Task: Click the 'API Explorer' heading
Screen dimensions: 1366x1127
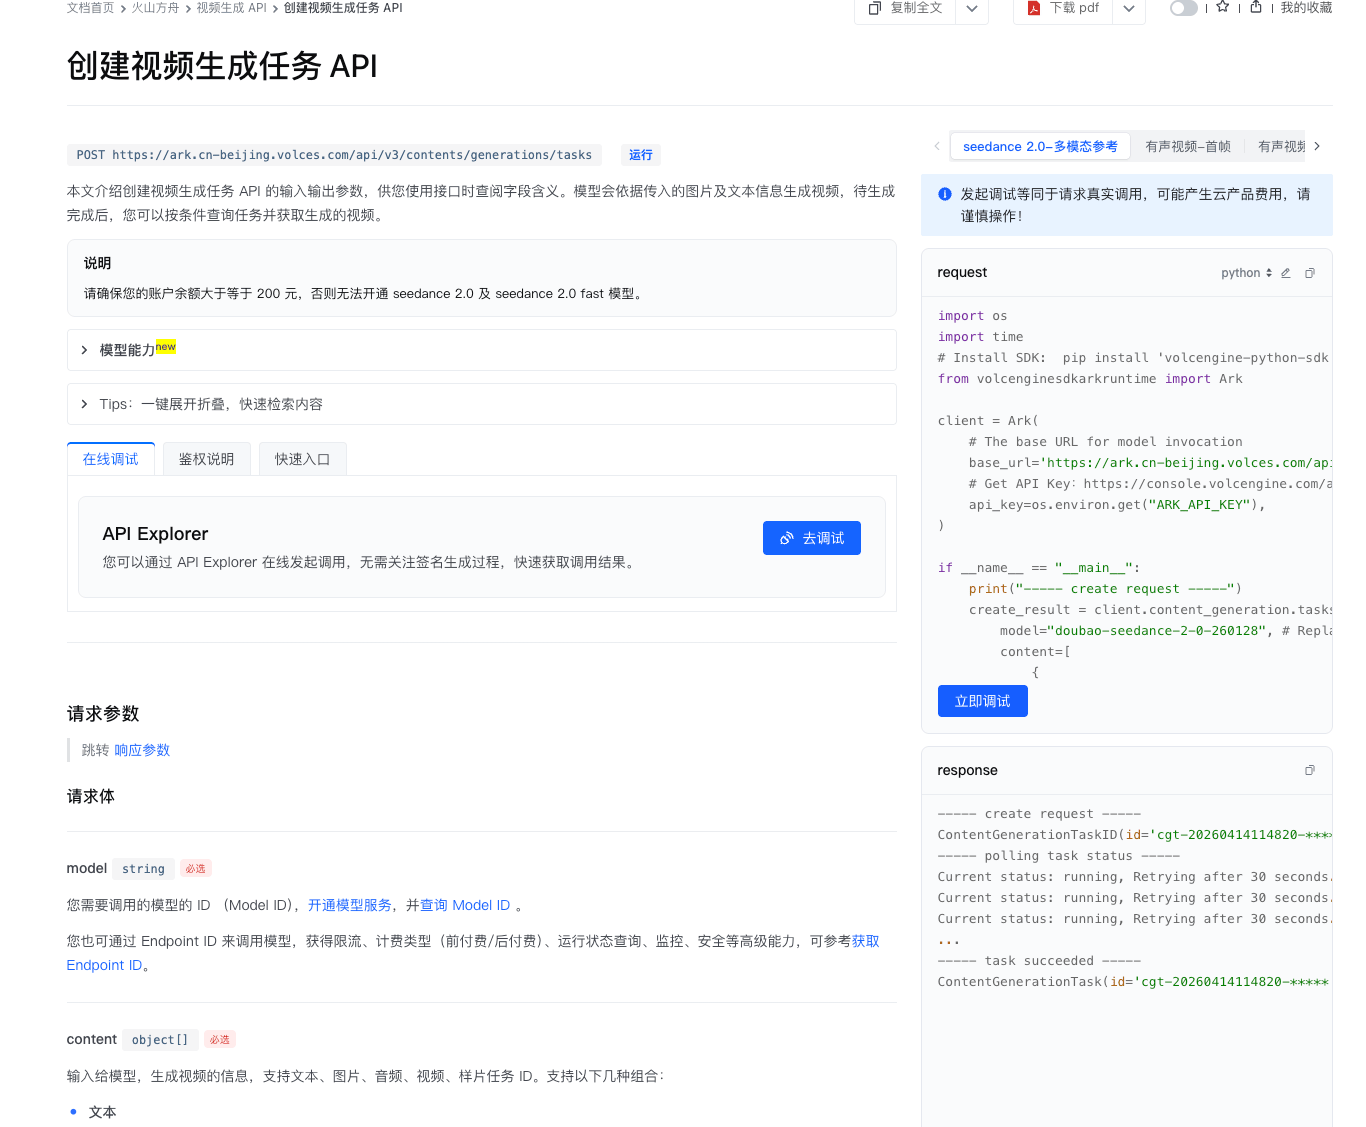Action: point(155,534)
